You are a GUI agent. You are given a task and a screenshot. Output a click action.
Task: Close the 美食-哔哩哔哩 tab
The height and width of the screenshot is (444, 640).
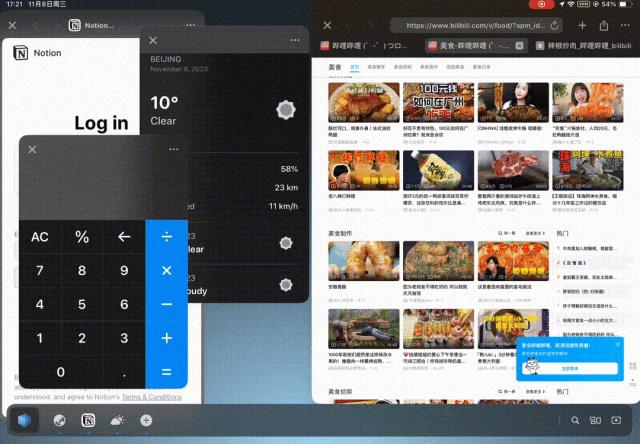[519, 46]
